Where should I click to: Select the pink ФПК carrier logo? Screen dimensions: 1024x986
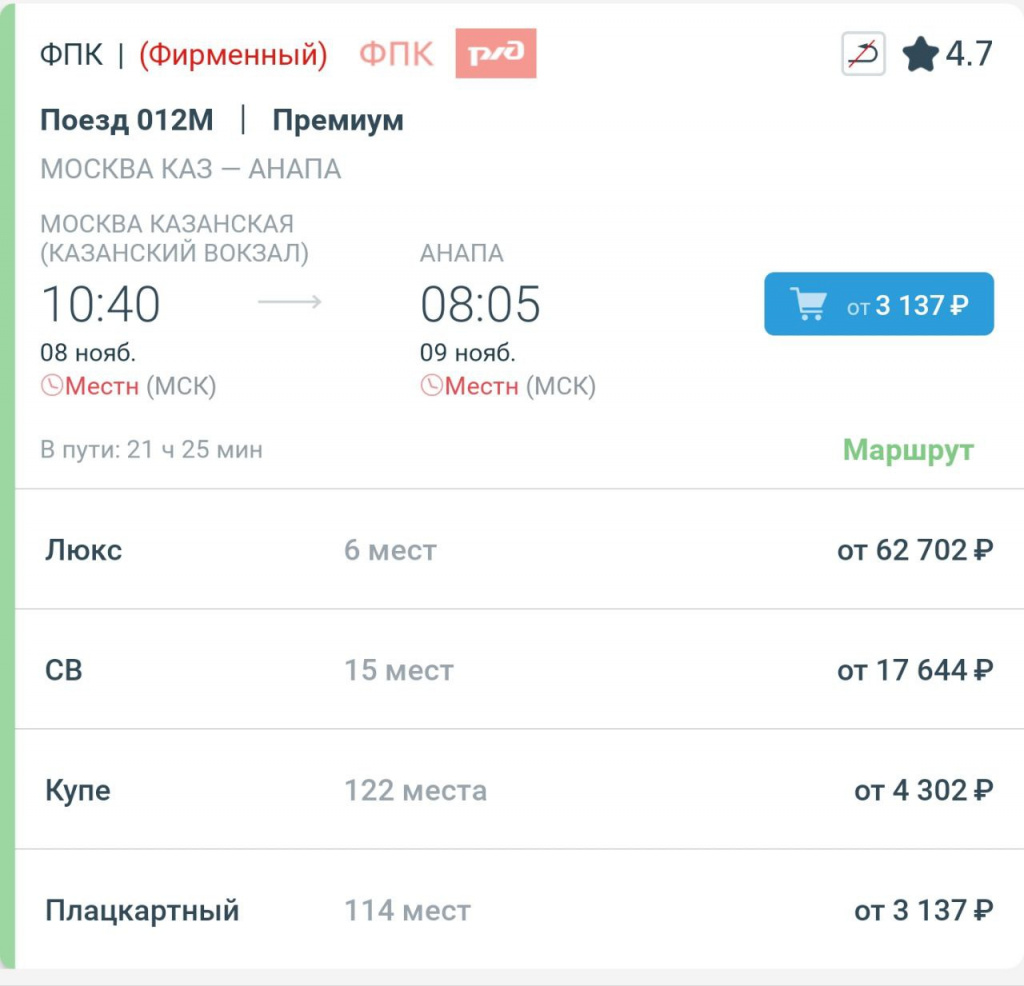396,51
